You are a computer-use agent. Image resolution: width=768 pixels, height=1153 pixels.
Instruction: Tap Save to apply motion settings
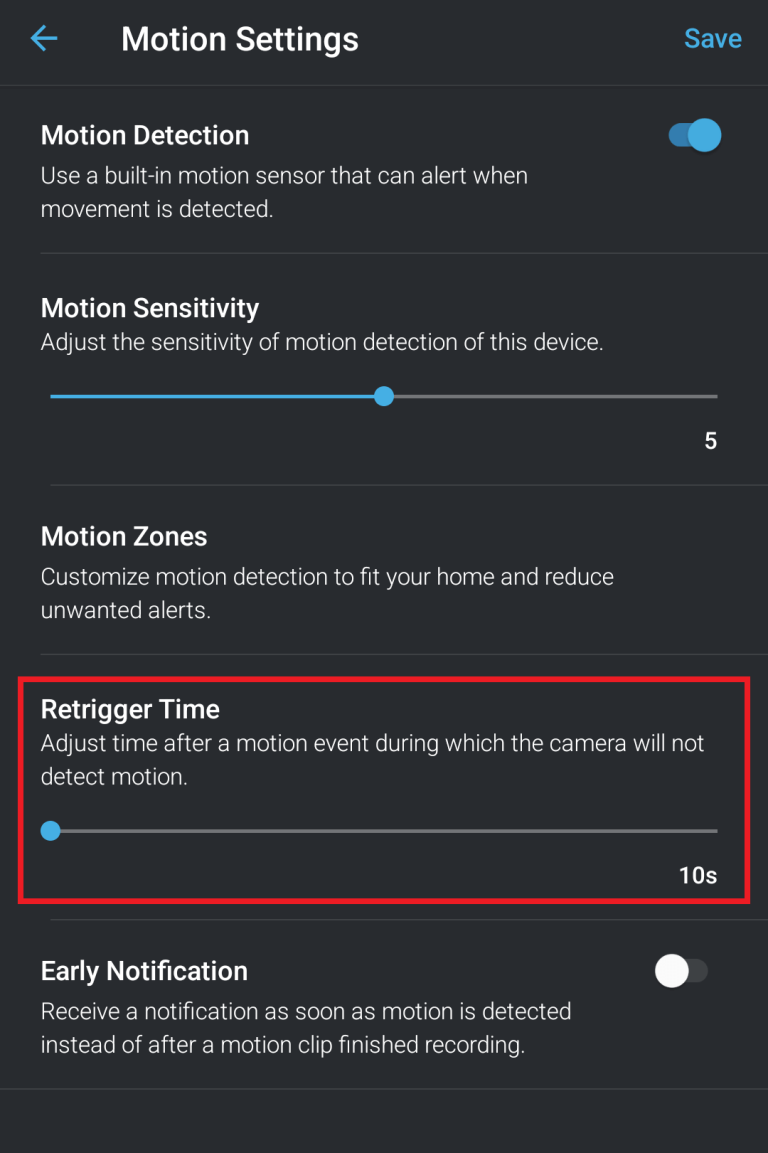click(712, 38)
